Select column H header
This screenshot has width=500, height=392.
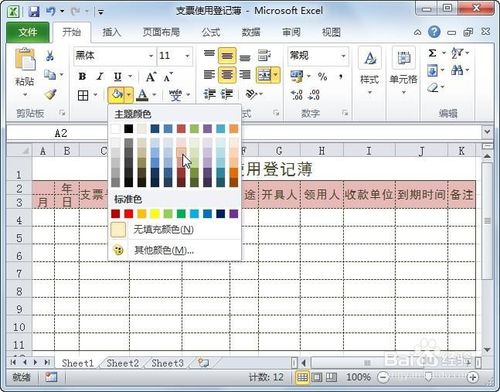pos(322,151)
